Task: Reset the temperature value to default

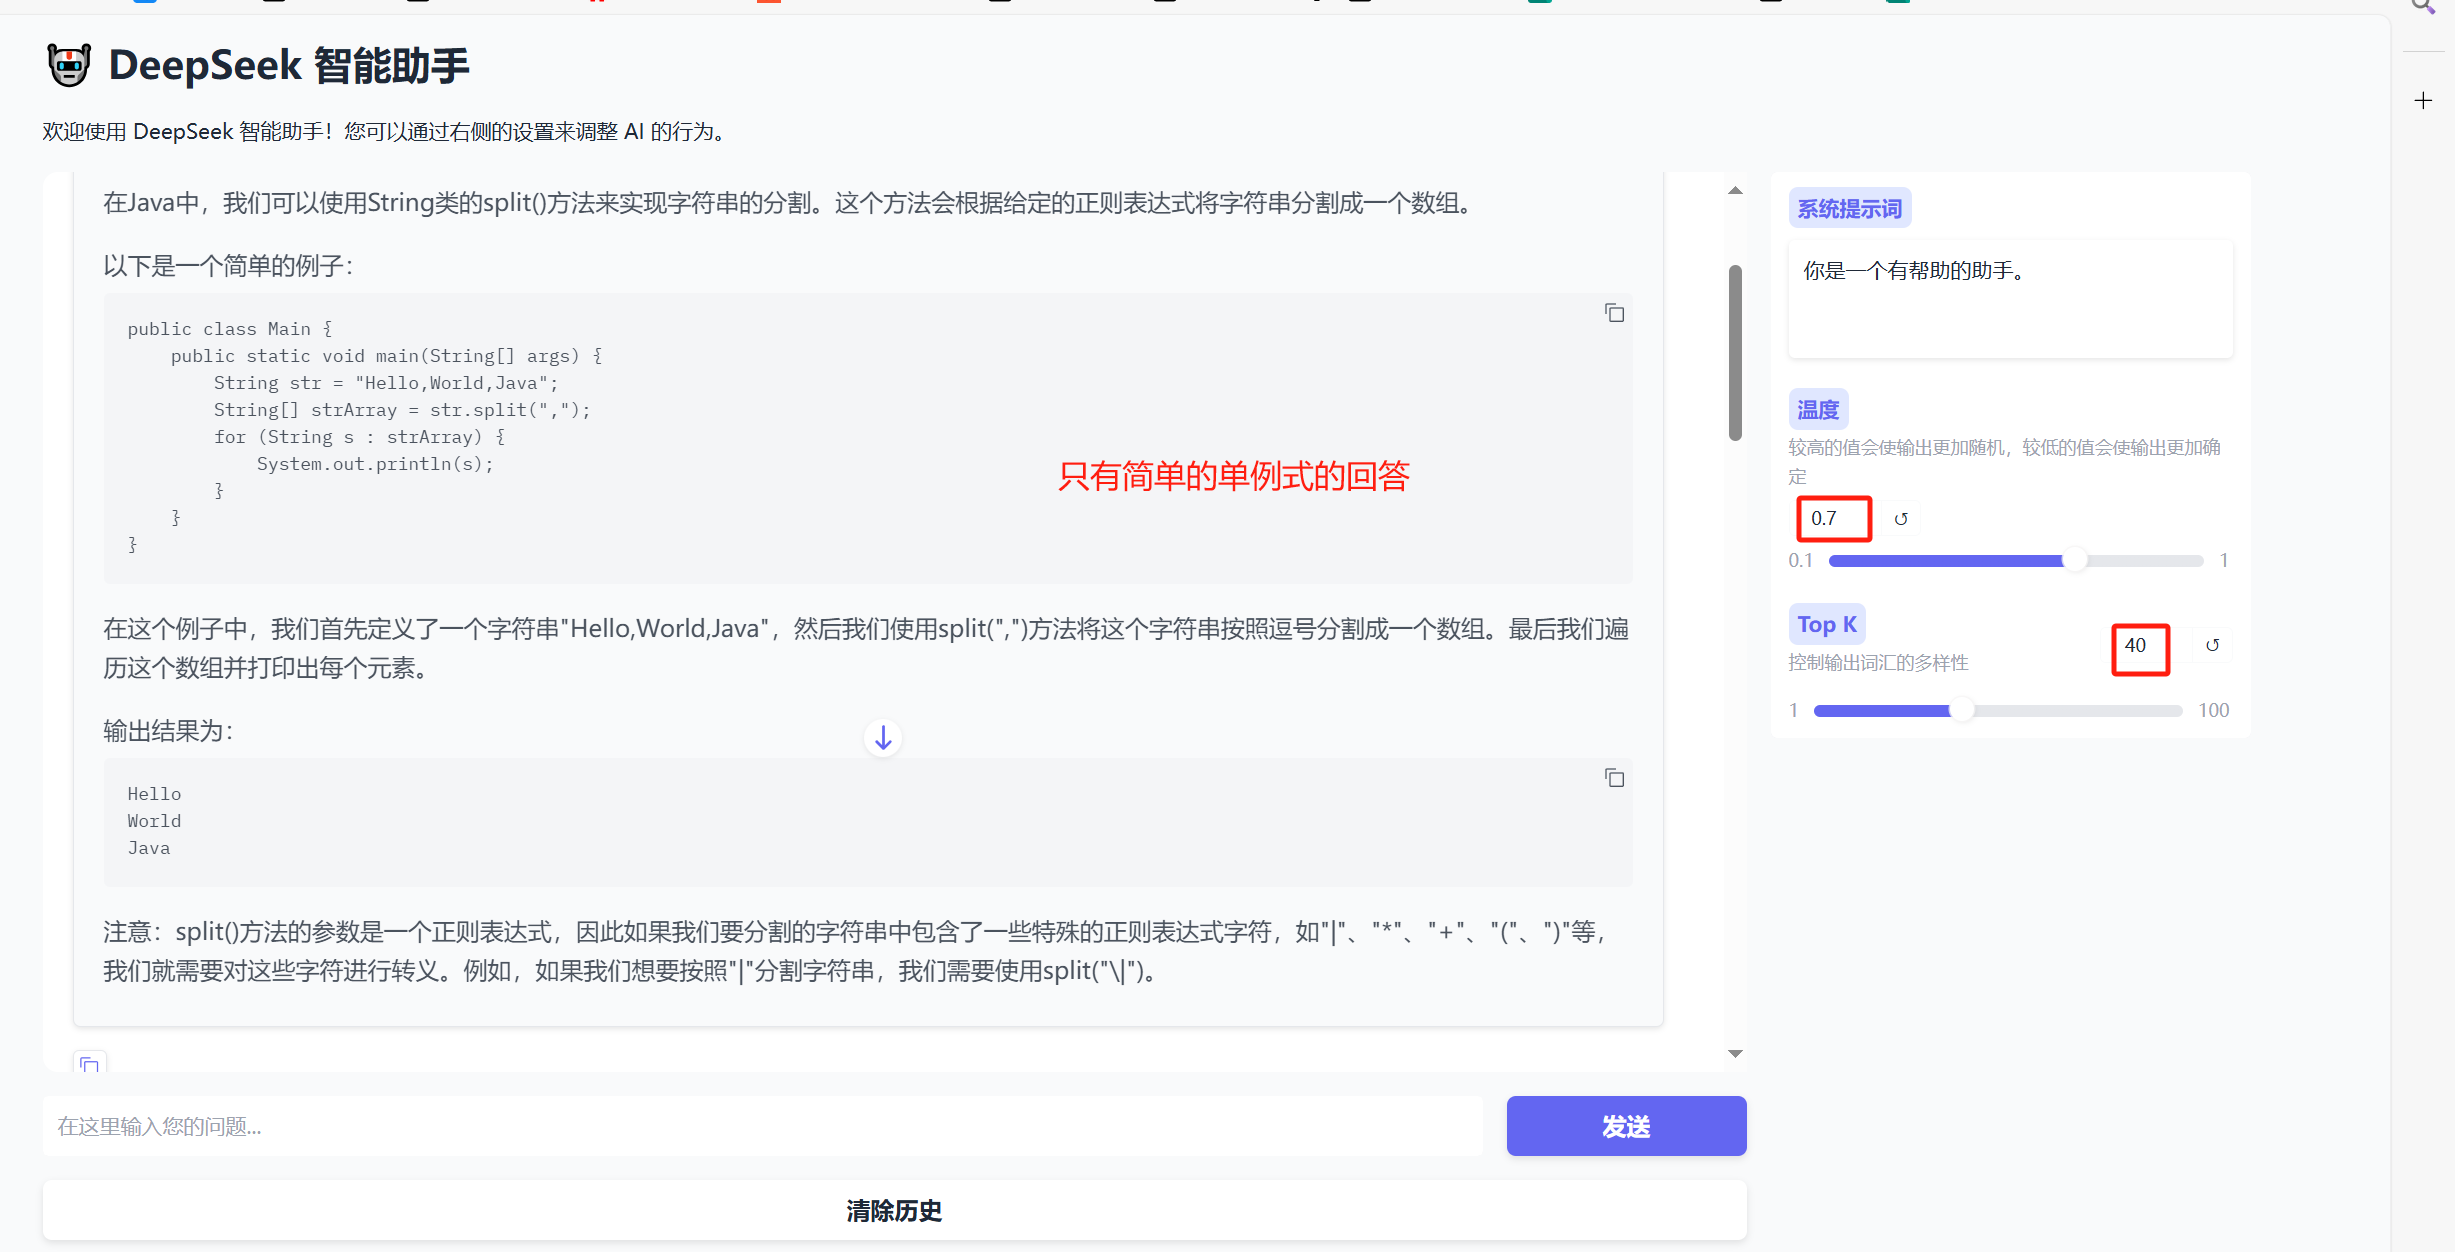Action: click(x=1901, y=519)
